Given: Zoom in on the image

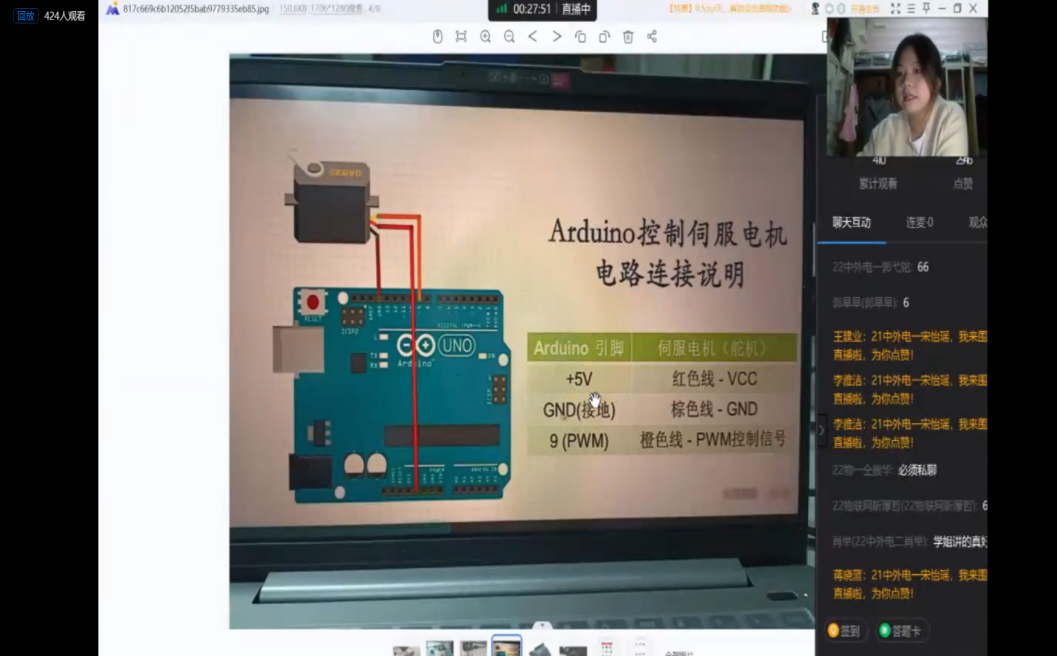Looking at the screenshot, I should [485, 36].
